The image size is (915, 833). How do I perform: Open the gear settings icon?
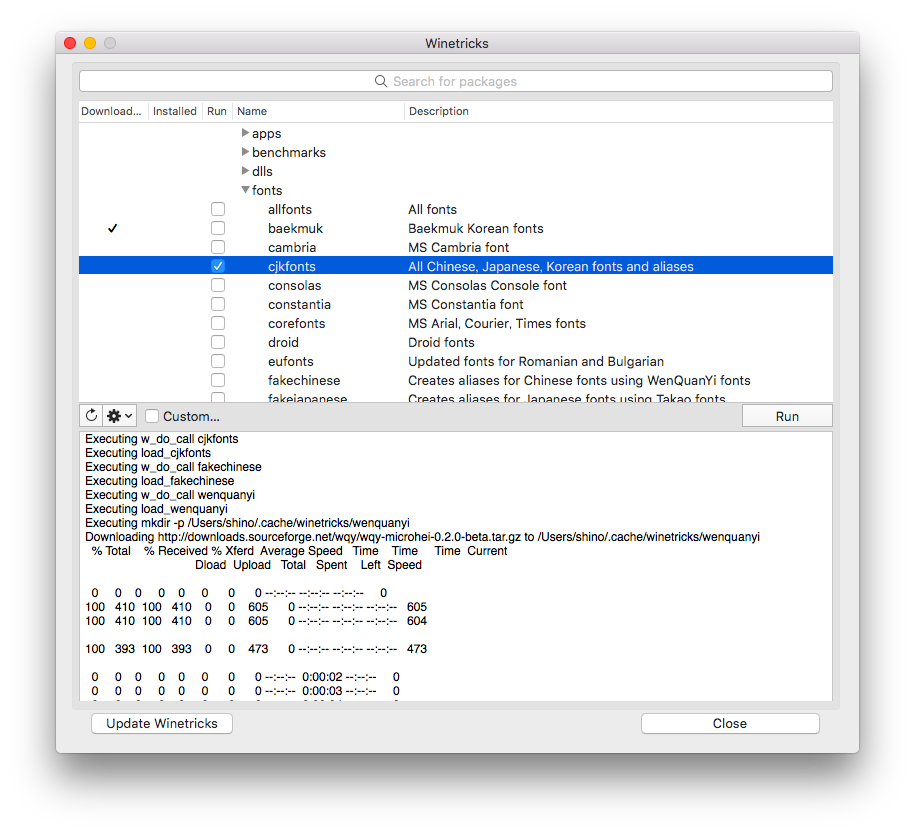pyautogui.click(x=115, y=415)
